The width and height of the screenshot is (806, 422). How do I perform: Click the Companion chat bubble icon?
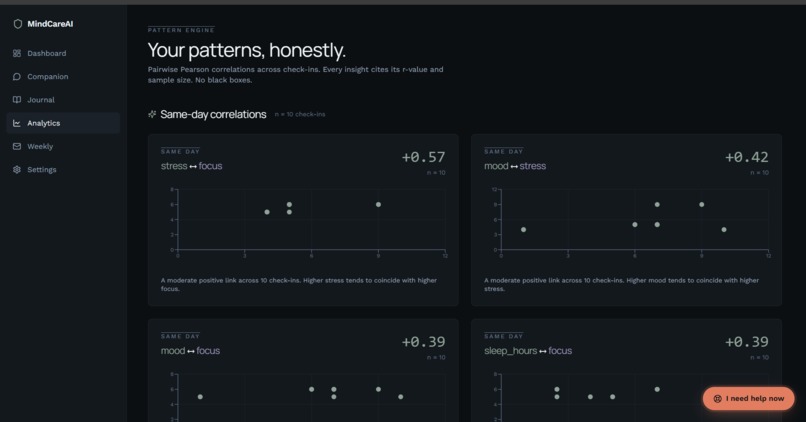[x=17, y=77]
